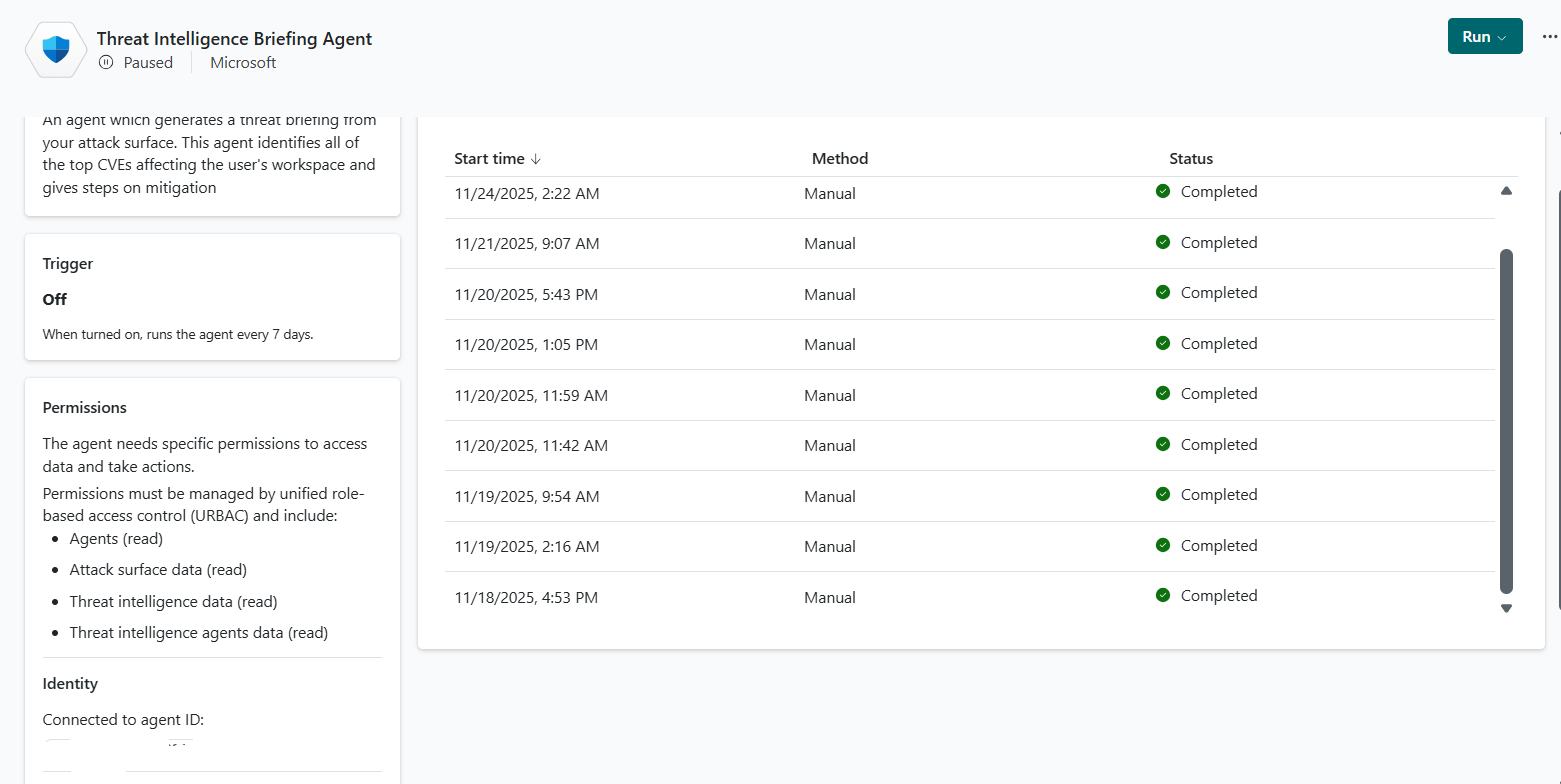Open the Run button dropdown
This screenshot has height=784, width=1561.
(1501, 37)
